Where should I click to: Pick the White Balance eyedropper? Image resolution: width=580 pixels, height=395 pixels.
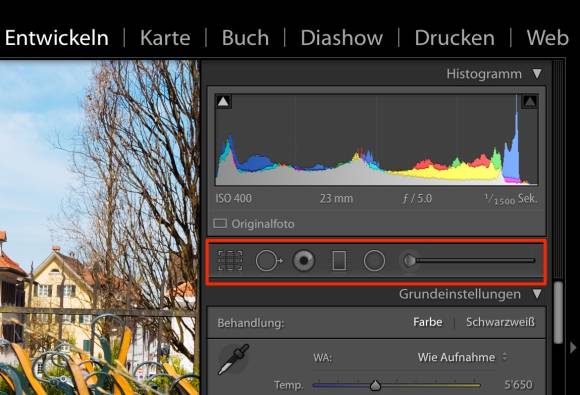click(233, 359)
